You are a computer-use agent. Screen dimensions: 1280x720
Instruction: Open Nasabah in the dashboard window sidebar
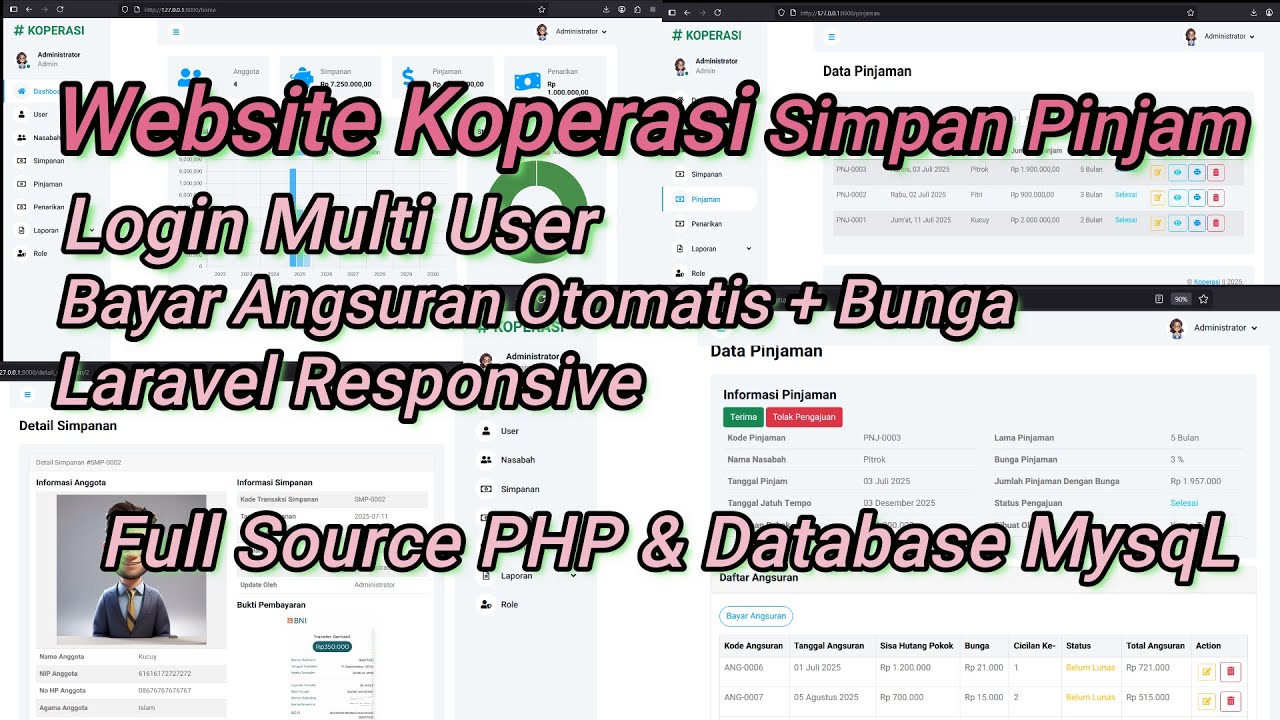click(38, 137)
